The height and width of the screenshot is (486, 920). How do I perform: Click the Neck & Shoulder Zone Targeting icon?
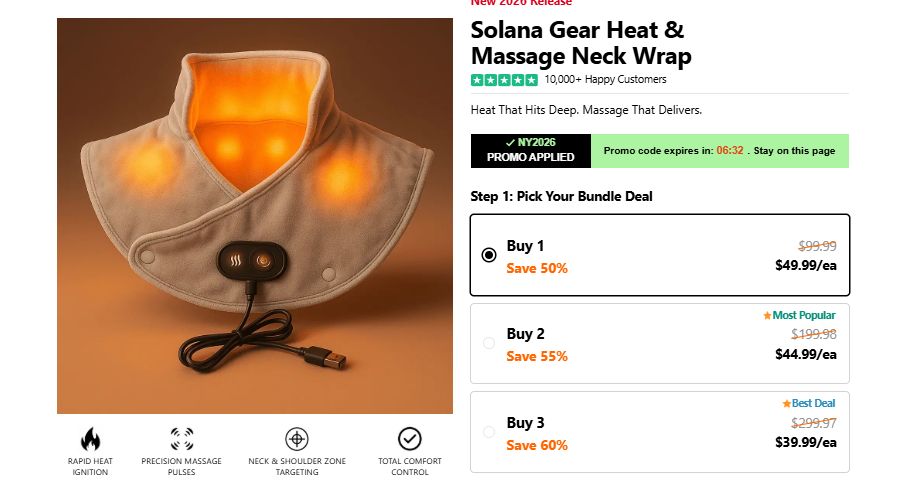click(x=296, y=438)
